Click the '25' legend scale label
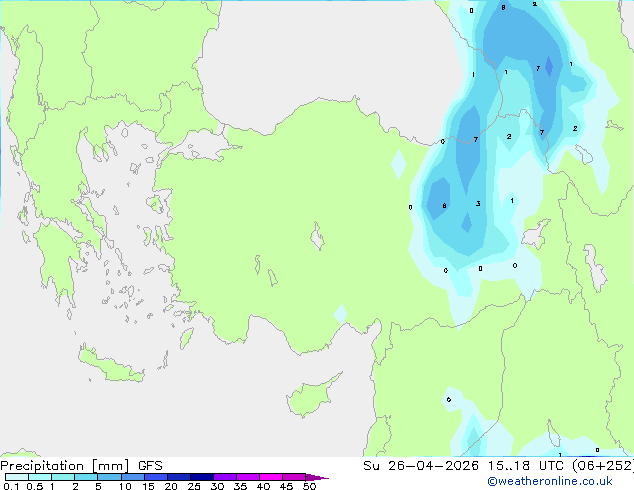Image resolution: width=634 pixels, height=490 pixels. tap(194, 486)
